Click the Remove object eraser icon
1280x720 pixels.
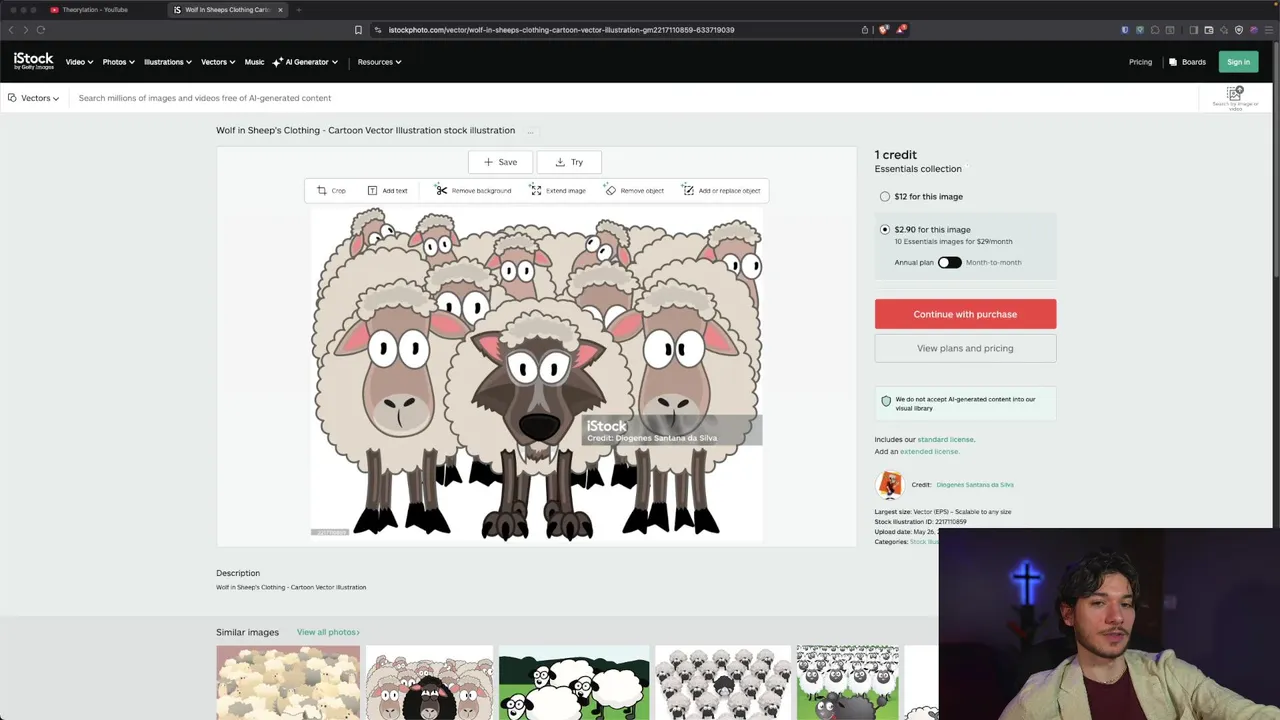point(610,190)
